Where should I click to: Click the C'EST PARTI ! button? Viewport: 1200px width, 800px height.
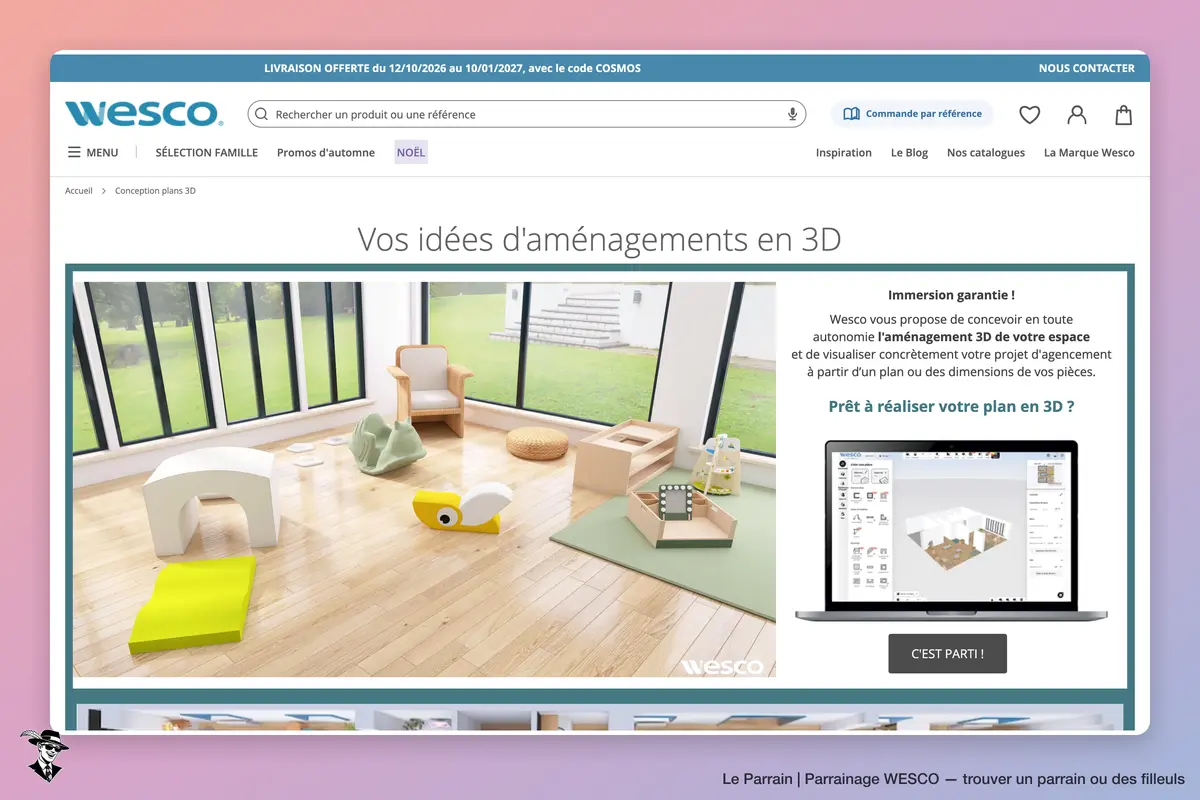[947, 654]
